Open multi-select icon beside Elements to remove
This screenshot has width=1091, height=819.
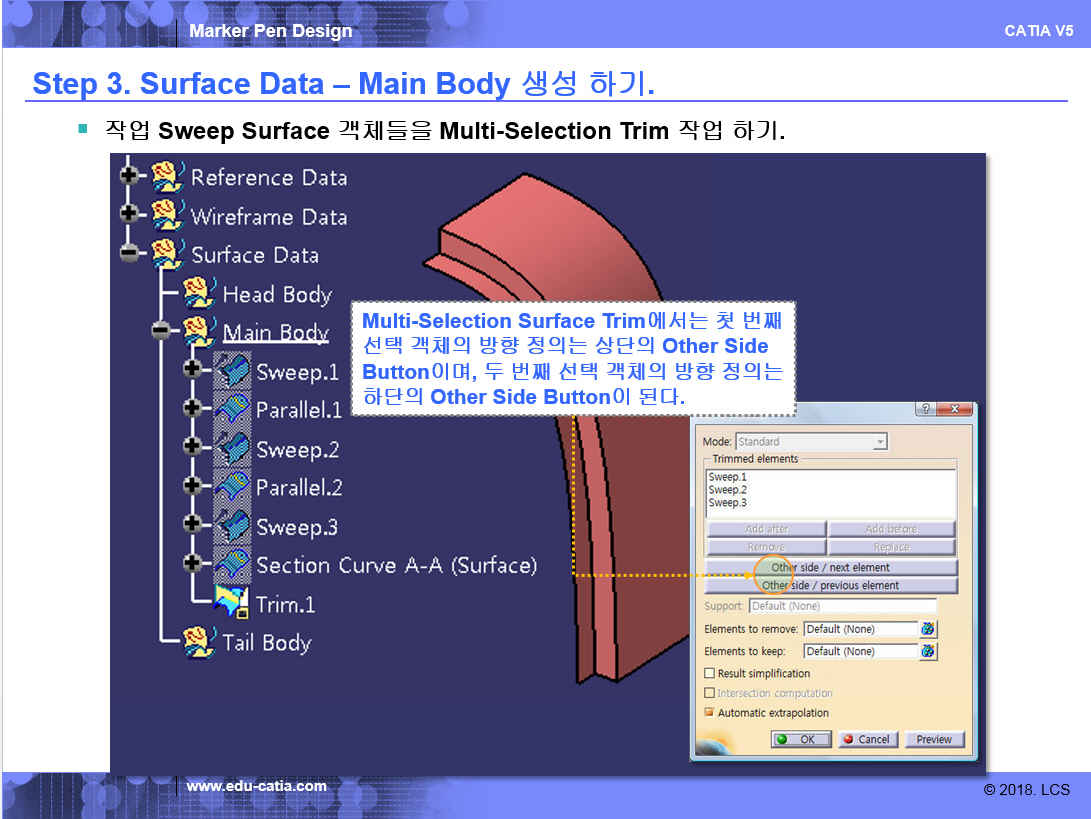(928, 629)
